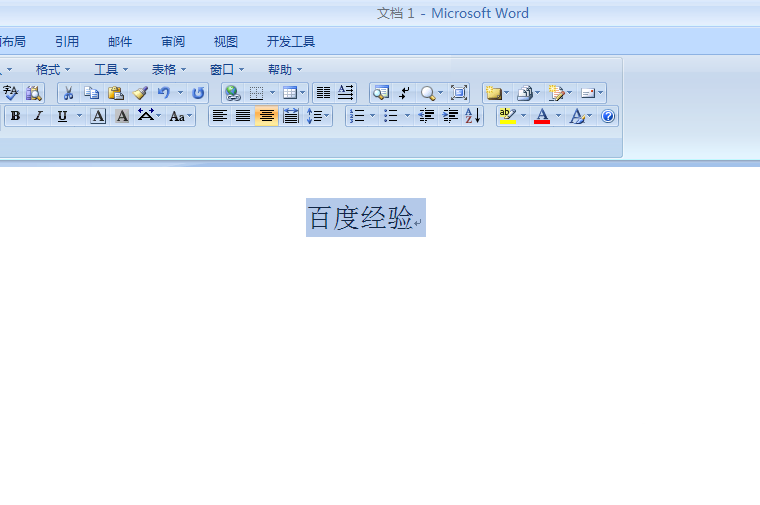Image resolution: width=760 pixels, height=505 pixels.
Task: Switch to the 视图 ribbon tab
Action: (226, 41)
